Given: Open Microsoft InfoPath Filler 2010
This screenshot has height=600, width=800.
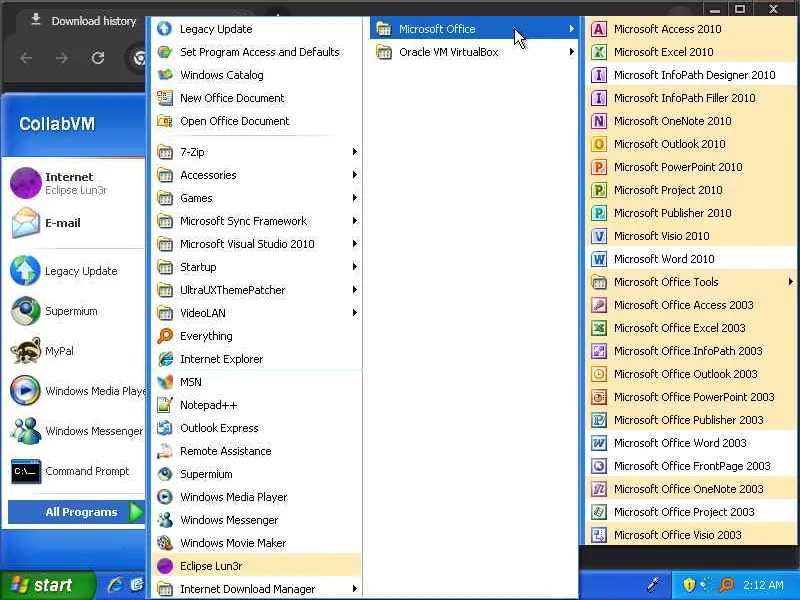Looking at the screenshot, I should pos(690,98).
